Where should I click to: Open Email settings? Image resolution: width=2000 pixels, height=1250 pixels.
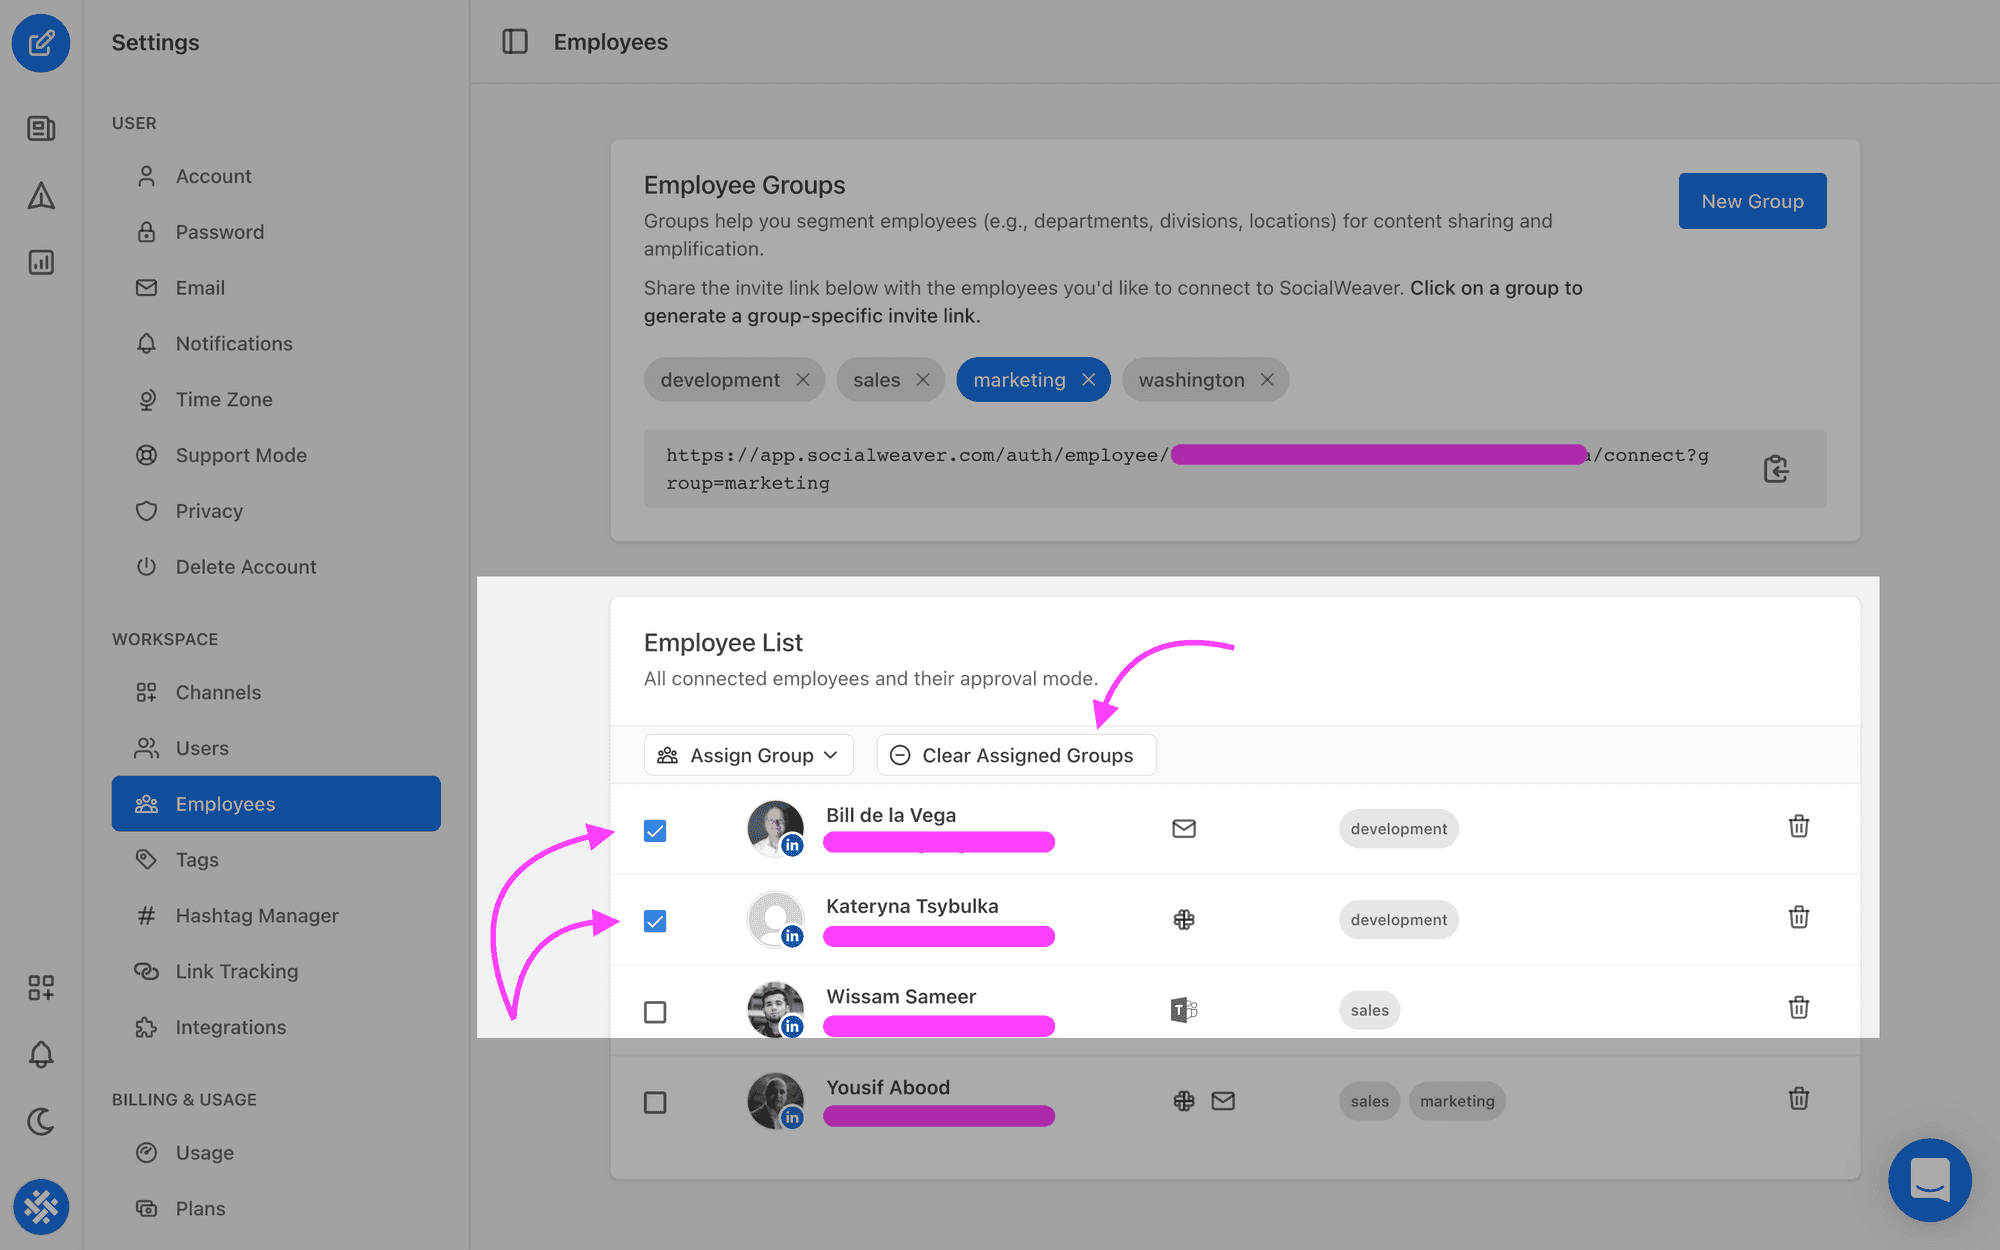(x=276, y=288)
